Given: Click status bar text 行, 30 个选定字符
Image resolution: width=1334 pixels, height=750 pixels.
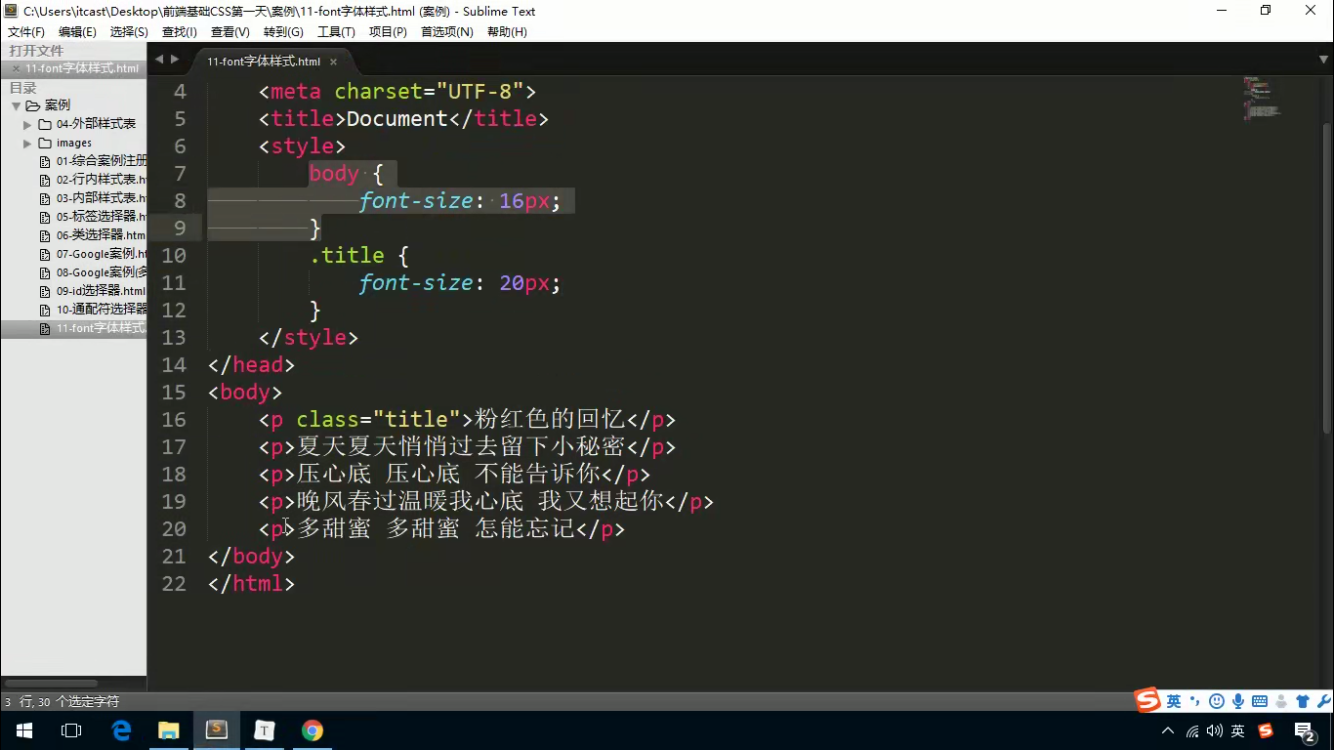Looking at the screenshot, I should tap(62, 702).
